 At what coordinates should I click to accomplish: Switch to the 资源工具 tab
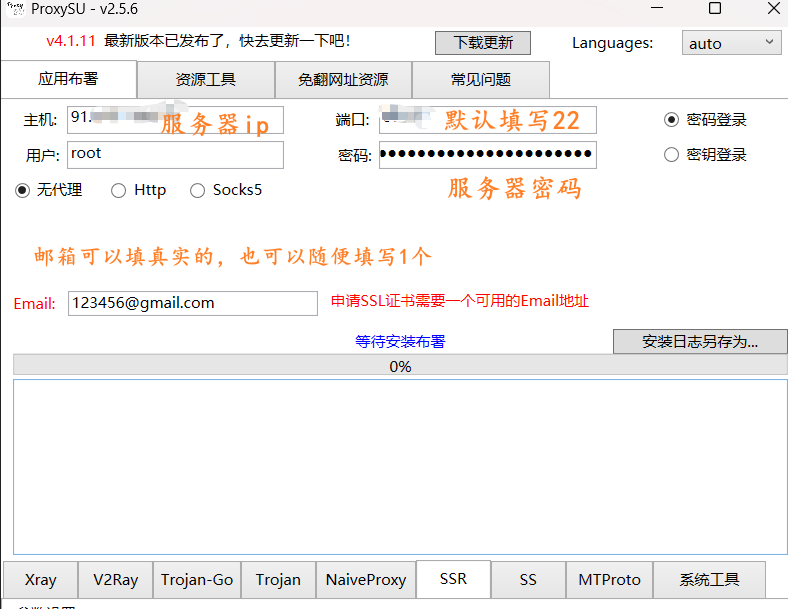point(205,80)
